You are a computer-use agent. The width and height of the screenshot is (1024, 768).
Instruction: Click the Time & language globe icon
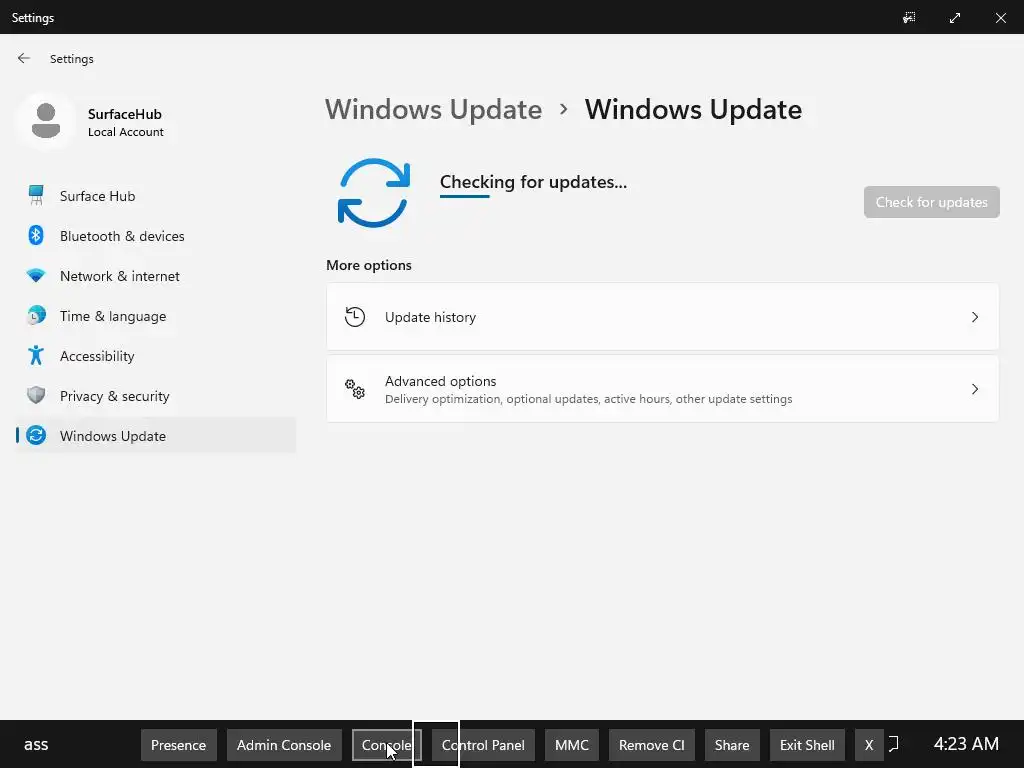click(36, 315)
